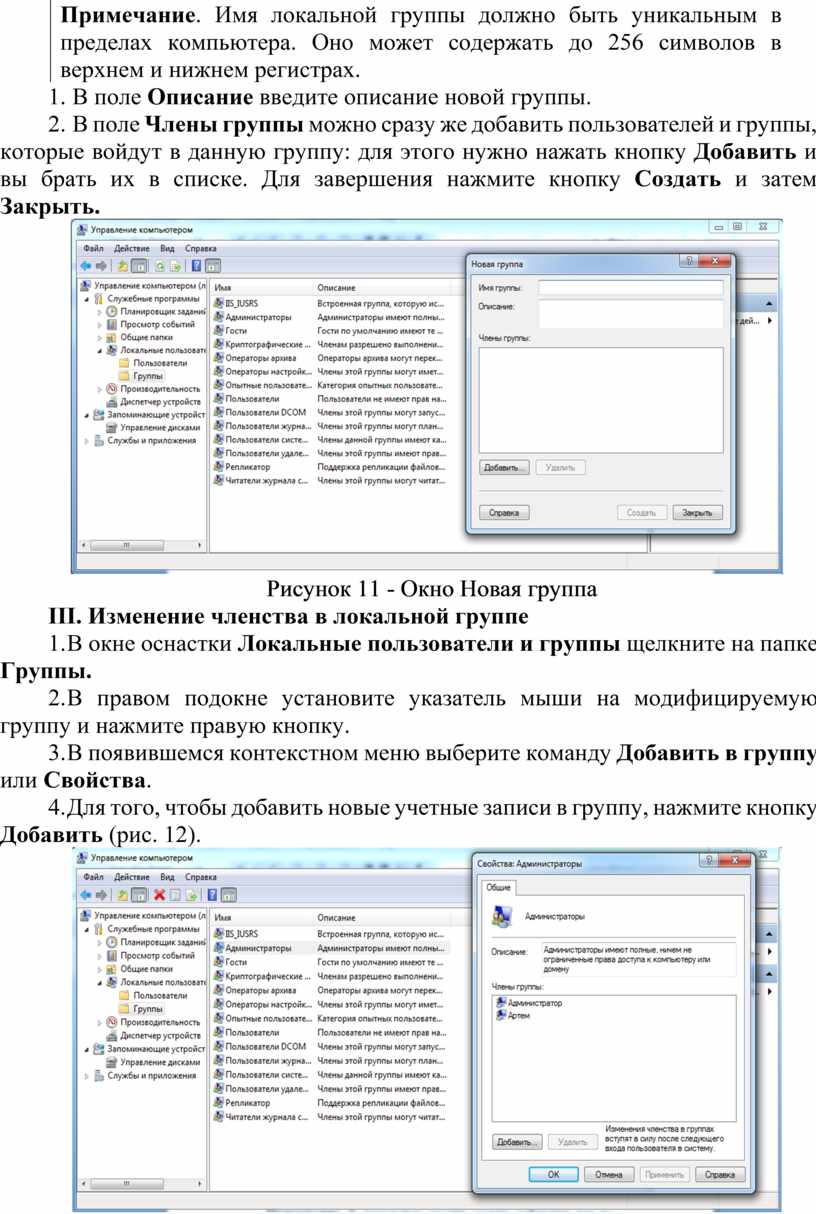Screen dimensions: 816x1214
Task: Click Отмена in Свойства: Администраторы dialog
Action: click(609, 1175)
